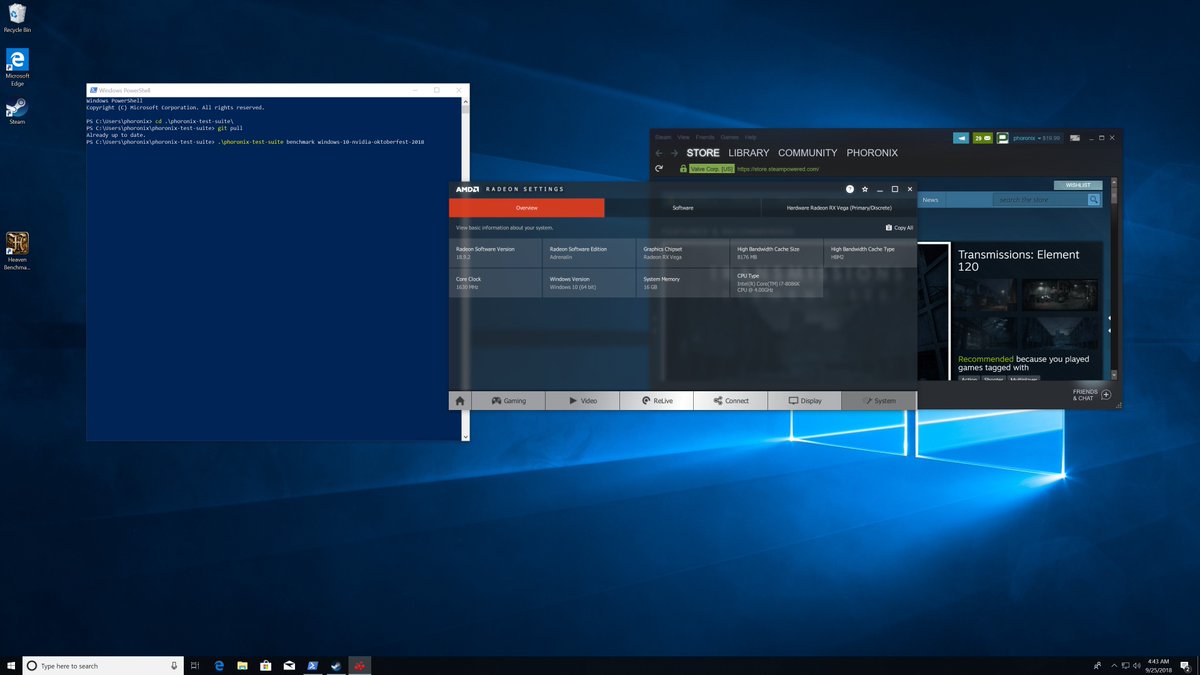Click Copy All in Radeon Settings
Screen dimensions: 1200x675
(899, 227)
